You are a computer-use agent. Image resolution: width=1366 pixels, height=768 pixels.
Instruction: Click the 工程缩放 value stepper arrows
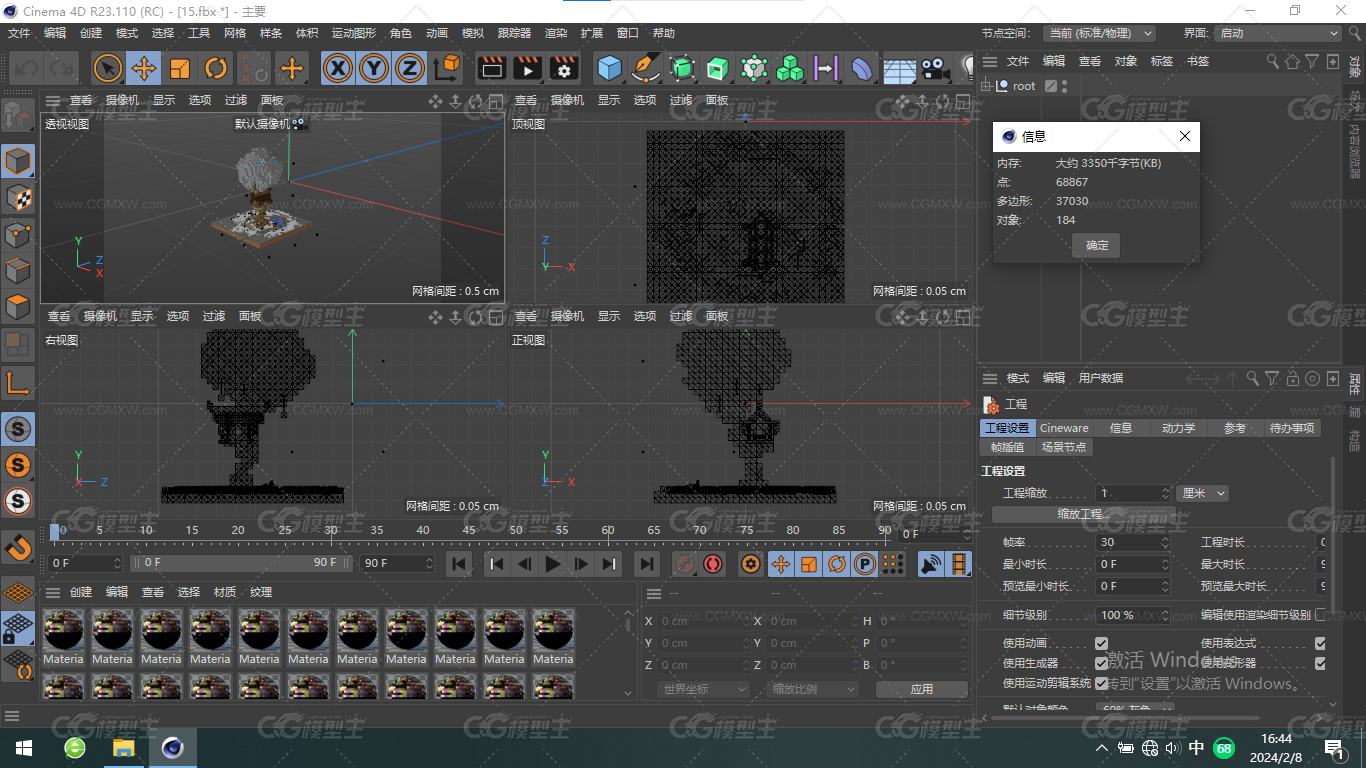pos(1165,493)
